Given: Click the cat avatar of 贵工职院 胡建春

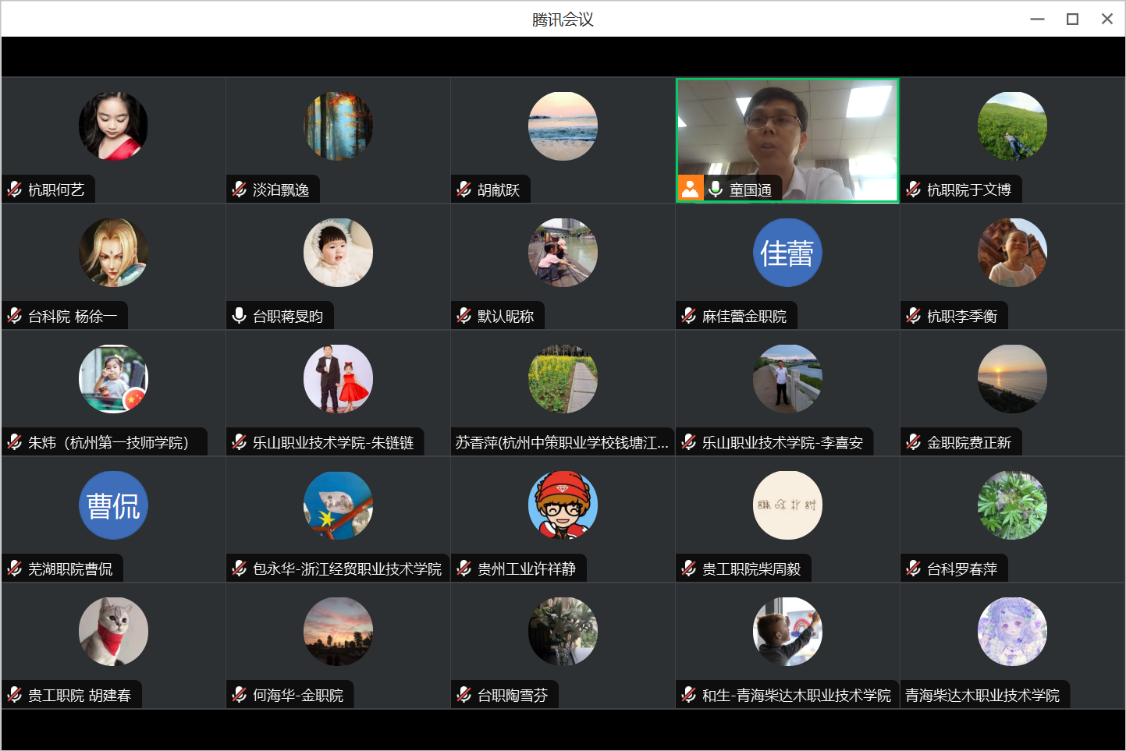Looking at the screenshot, I should coord(113,632).
